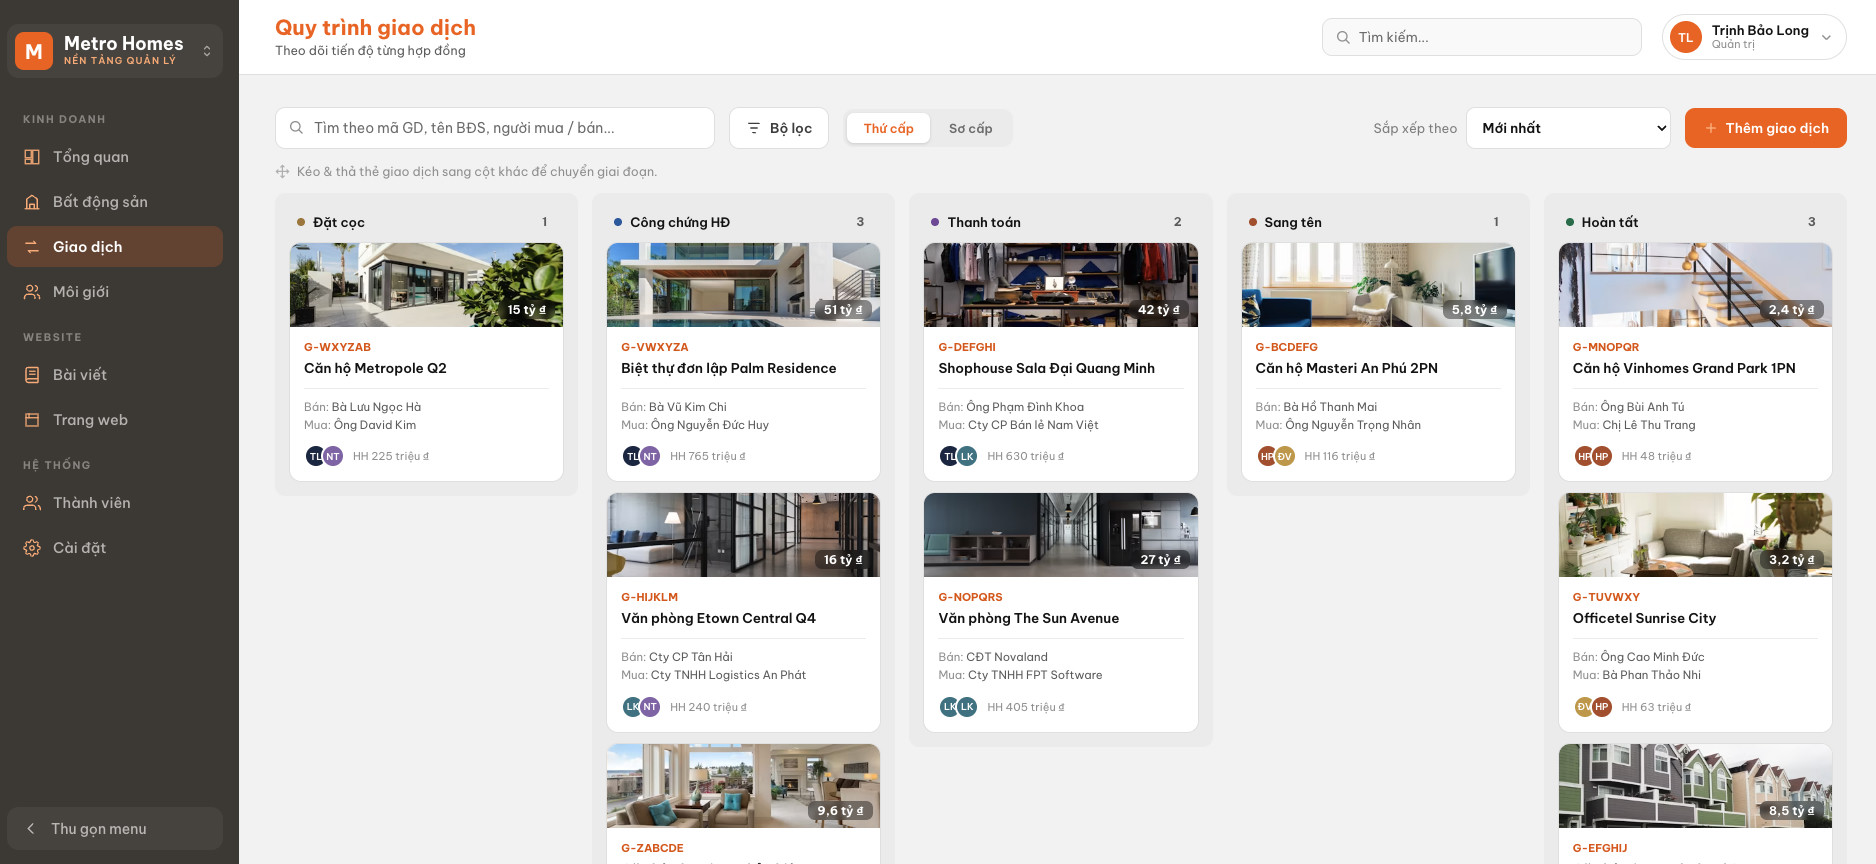Screen dimensions: 1876x864
Task: Click the drag-move hint icon beside Kéo & thả
Action: point(282,172)
